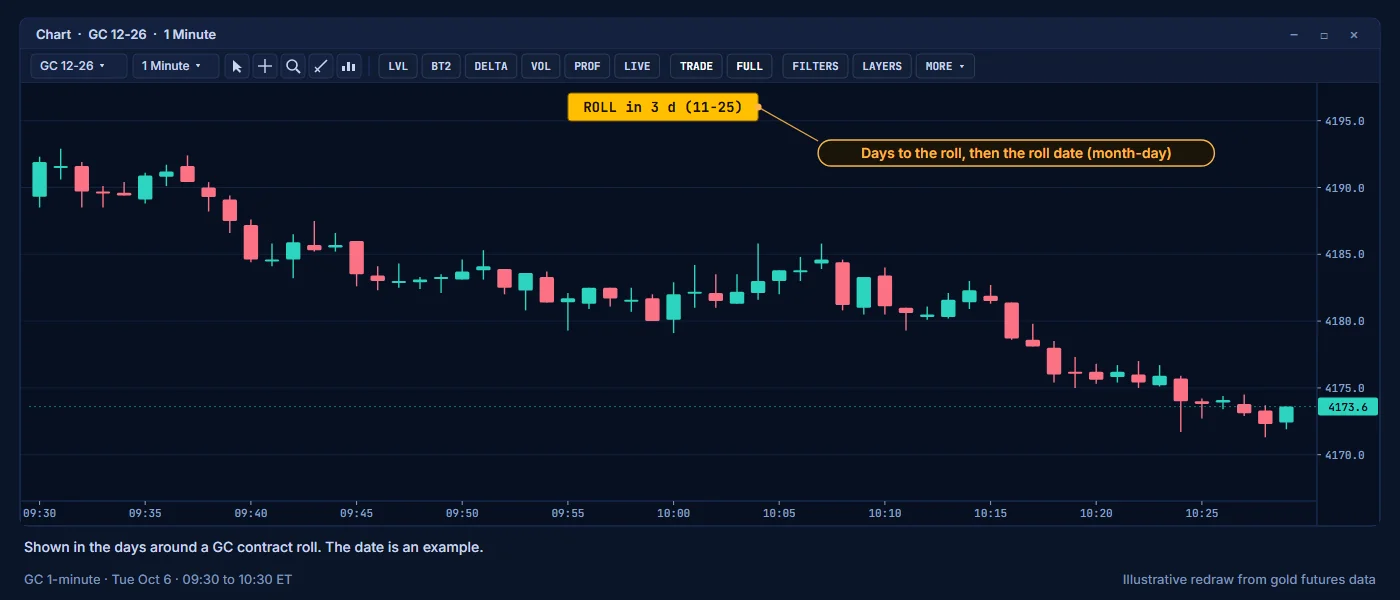Toggle the LIVE mode button

click(x=637, y=66)
